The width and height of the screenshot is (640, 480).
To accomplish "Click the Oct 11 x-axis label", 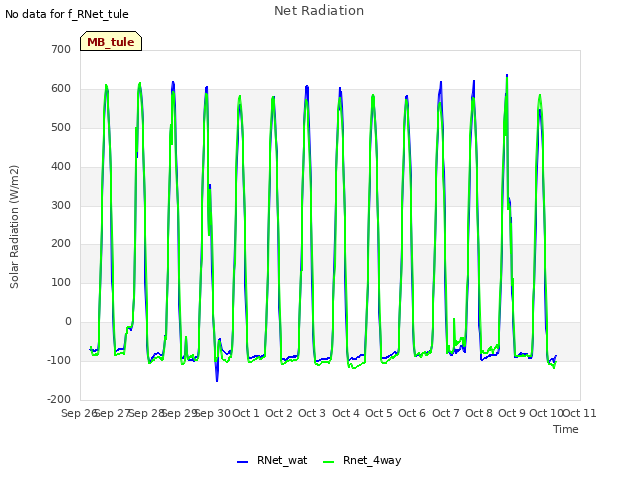I will [x=580, y=413].
